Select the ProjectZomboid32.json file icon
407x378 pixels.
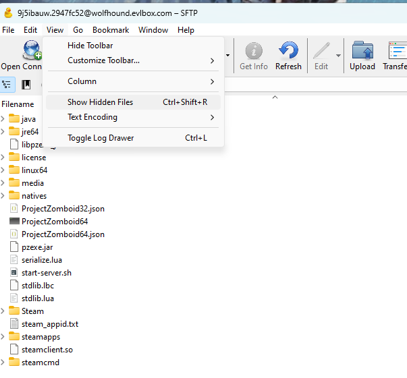click(14, 209)
